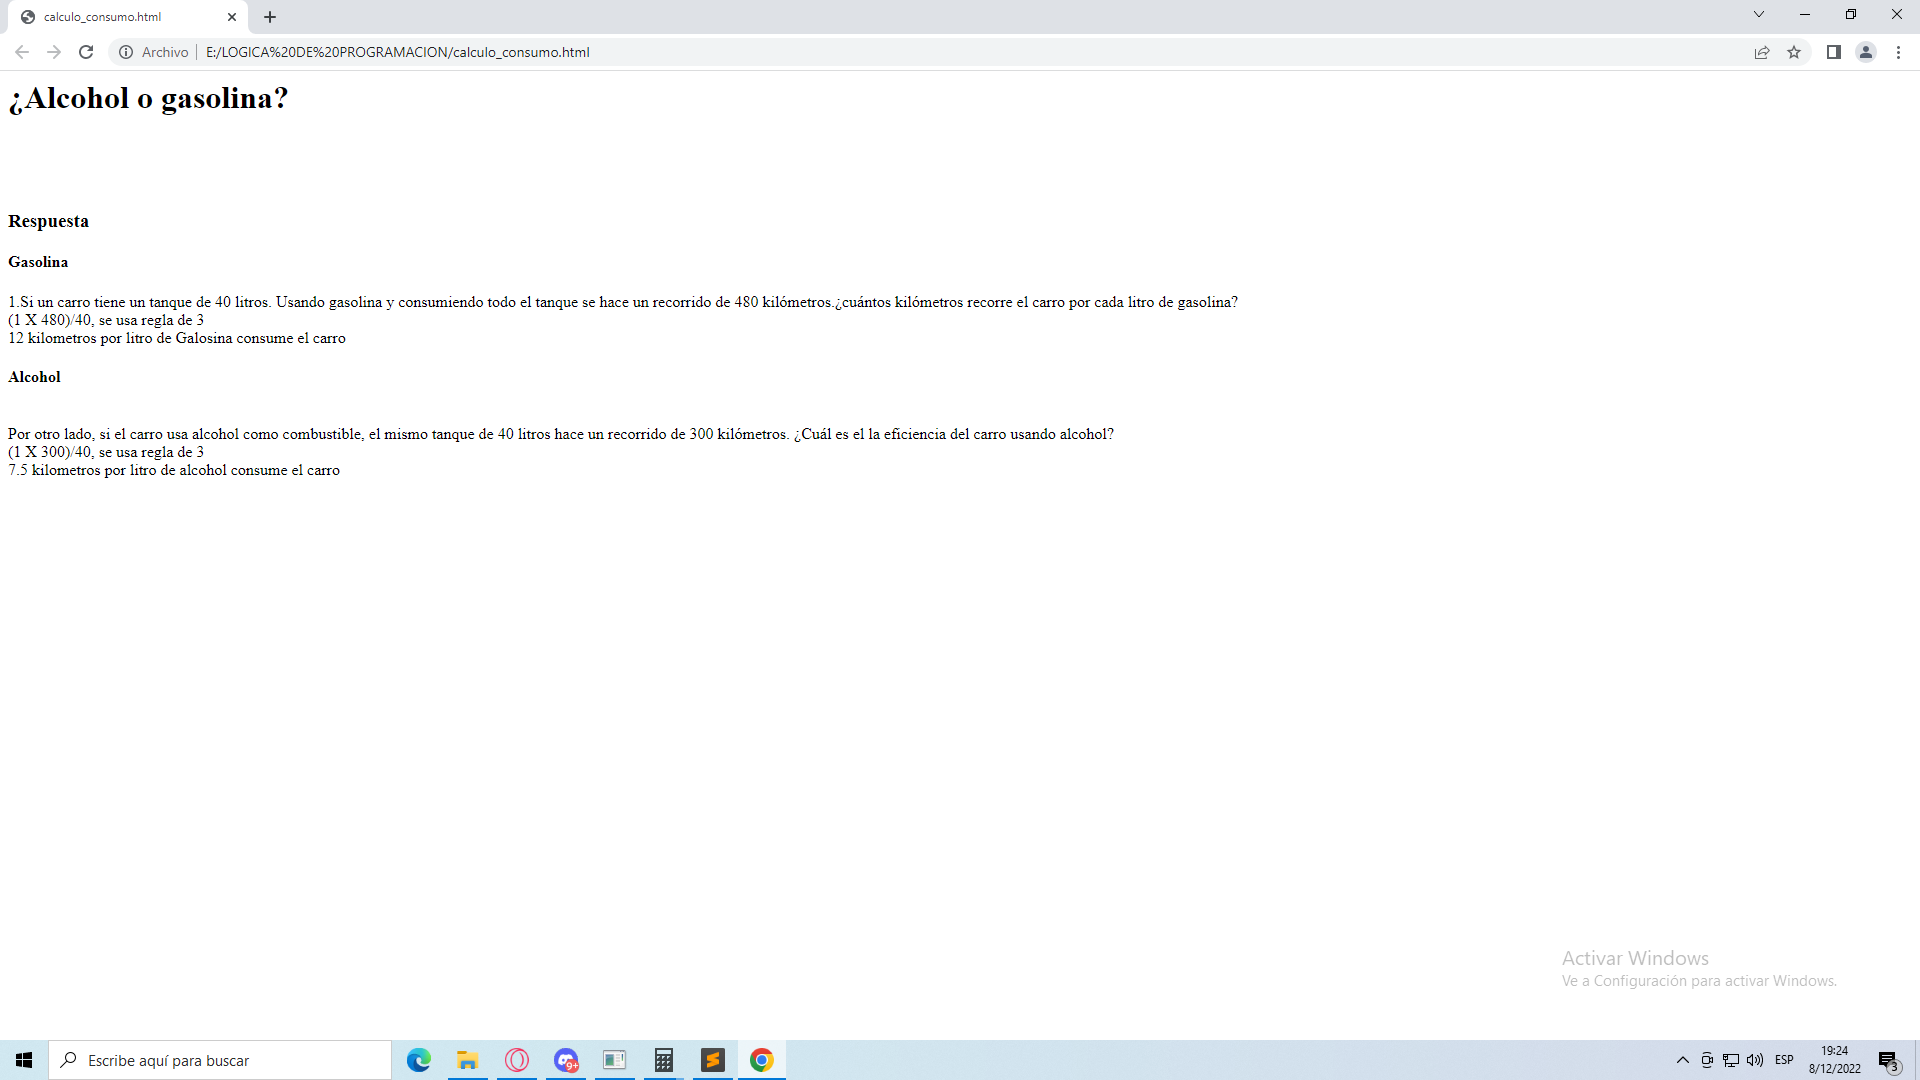Open Chrome three-dot menu

pos(1898,52)
